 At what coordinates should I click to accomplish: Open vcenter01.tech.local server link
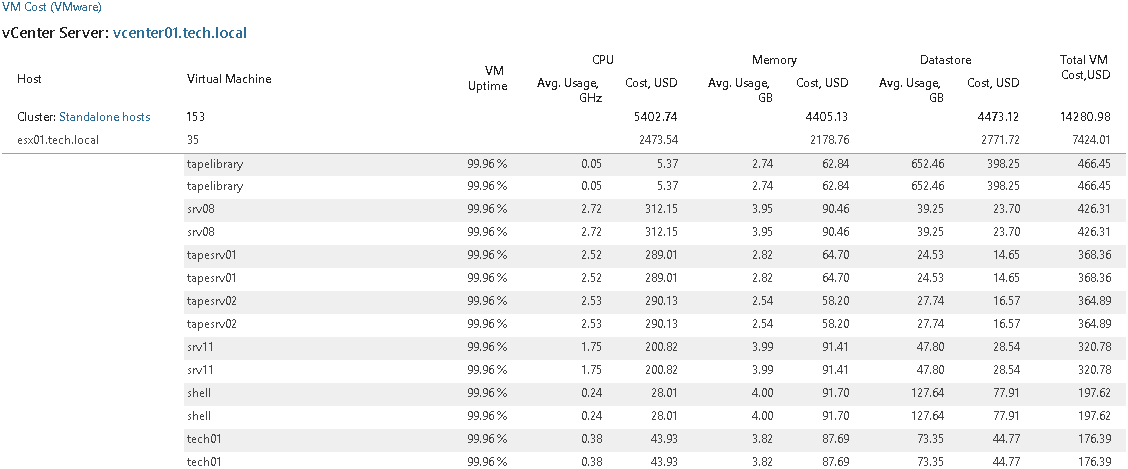181,33
